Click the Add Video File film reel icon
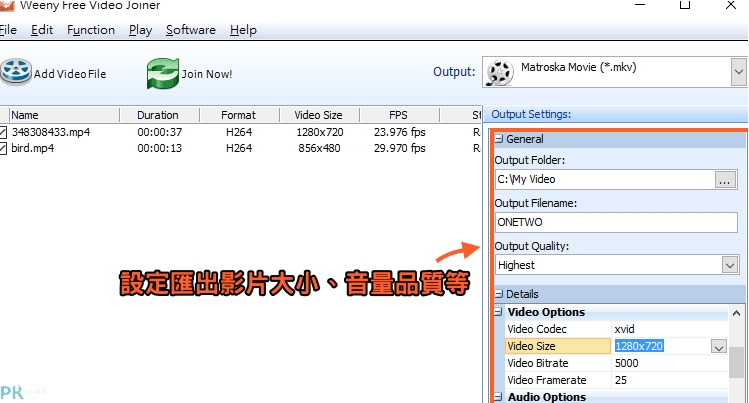749x403 pixels. (x=16, y=72)
